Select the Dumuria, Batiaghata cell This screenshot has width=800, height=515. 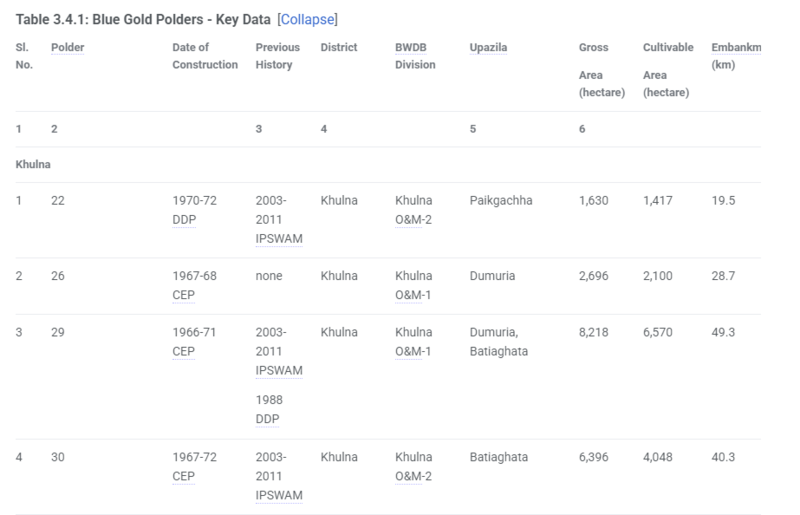499,341
